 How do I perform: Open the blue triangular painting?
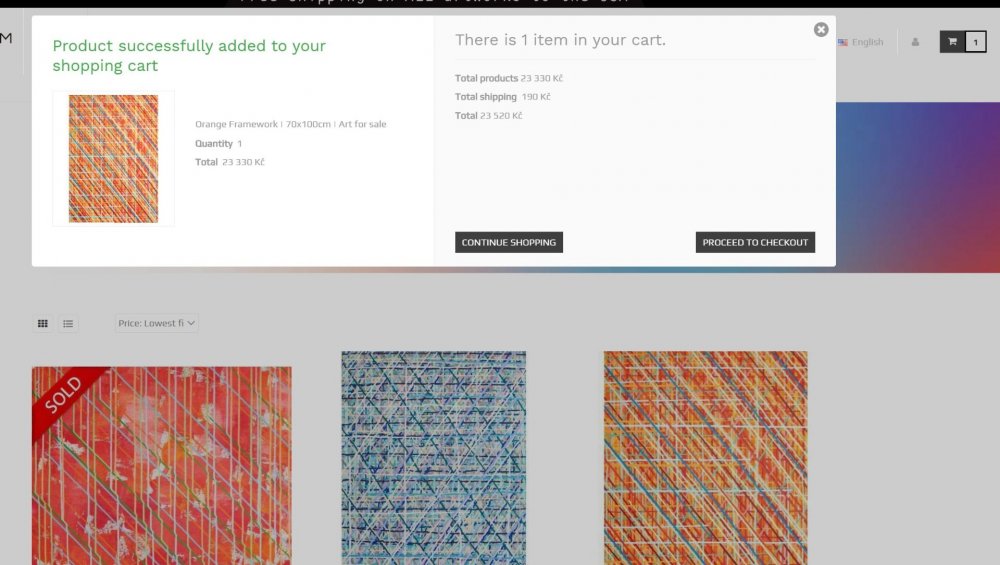[x=434, y=458]
